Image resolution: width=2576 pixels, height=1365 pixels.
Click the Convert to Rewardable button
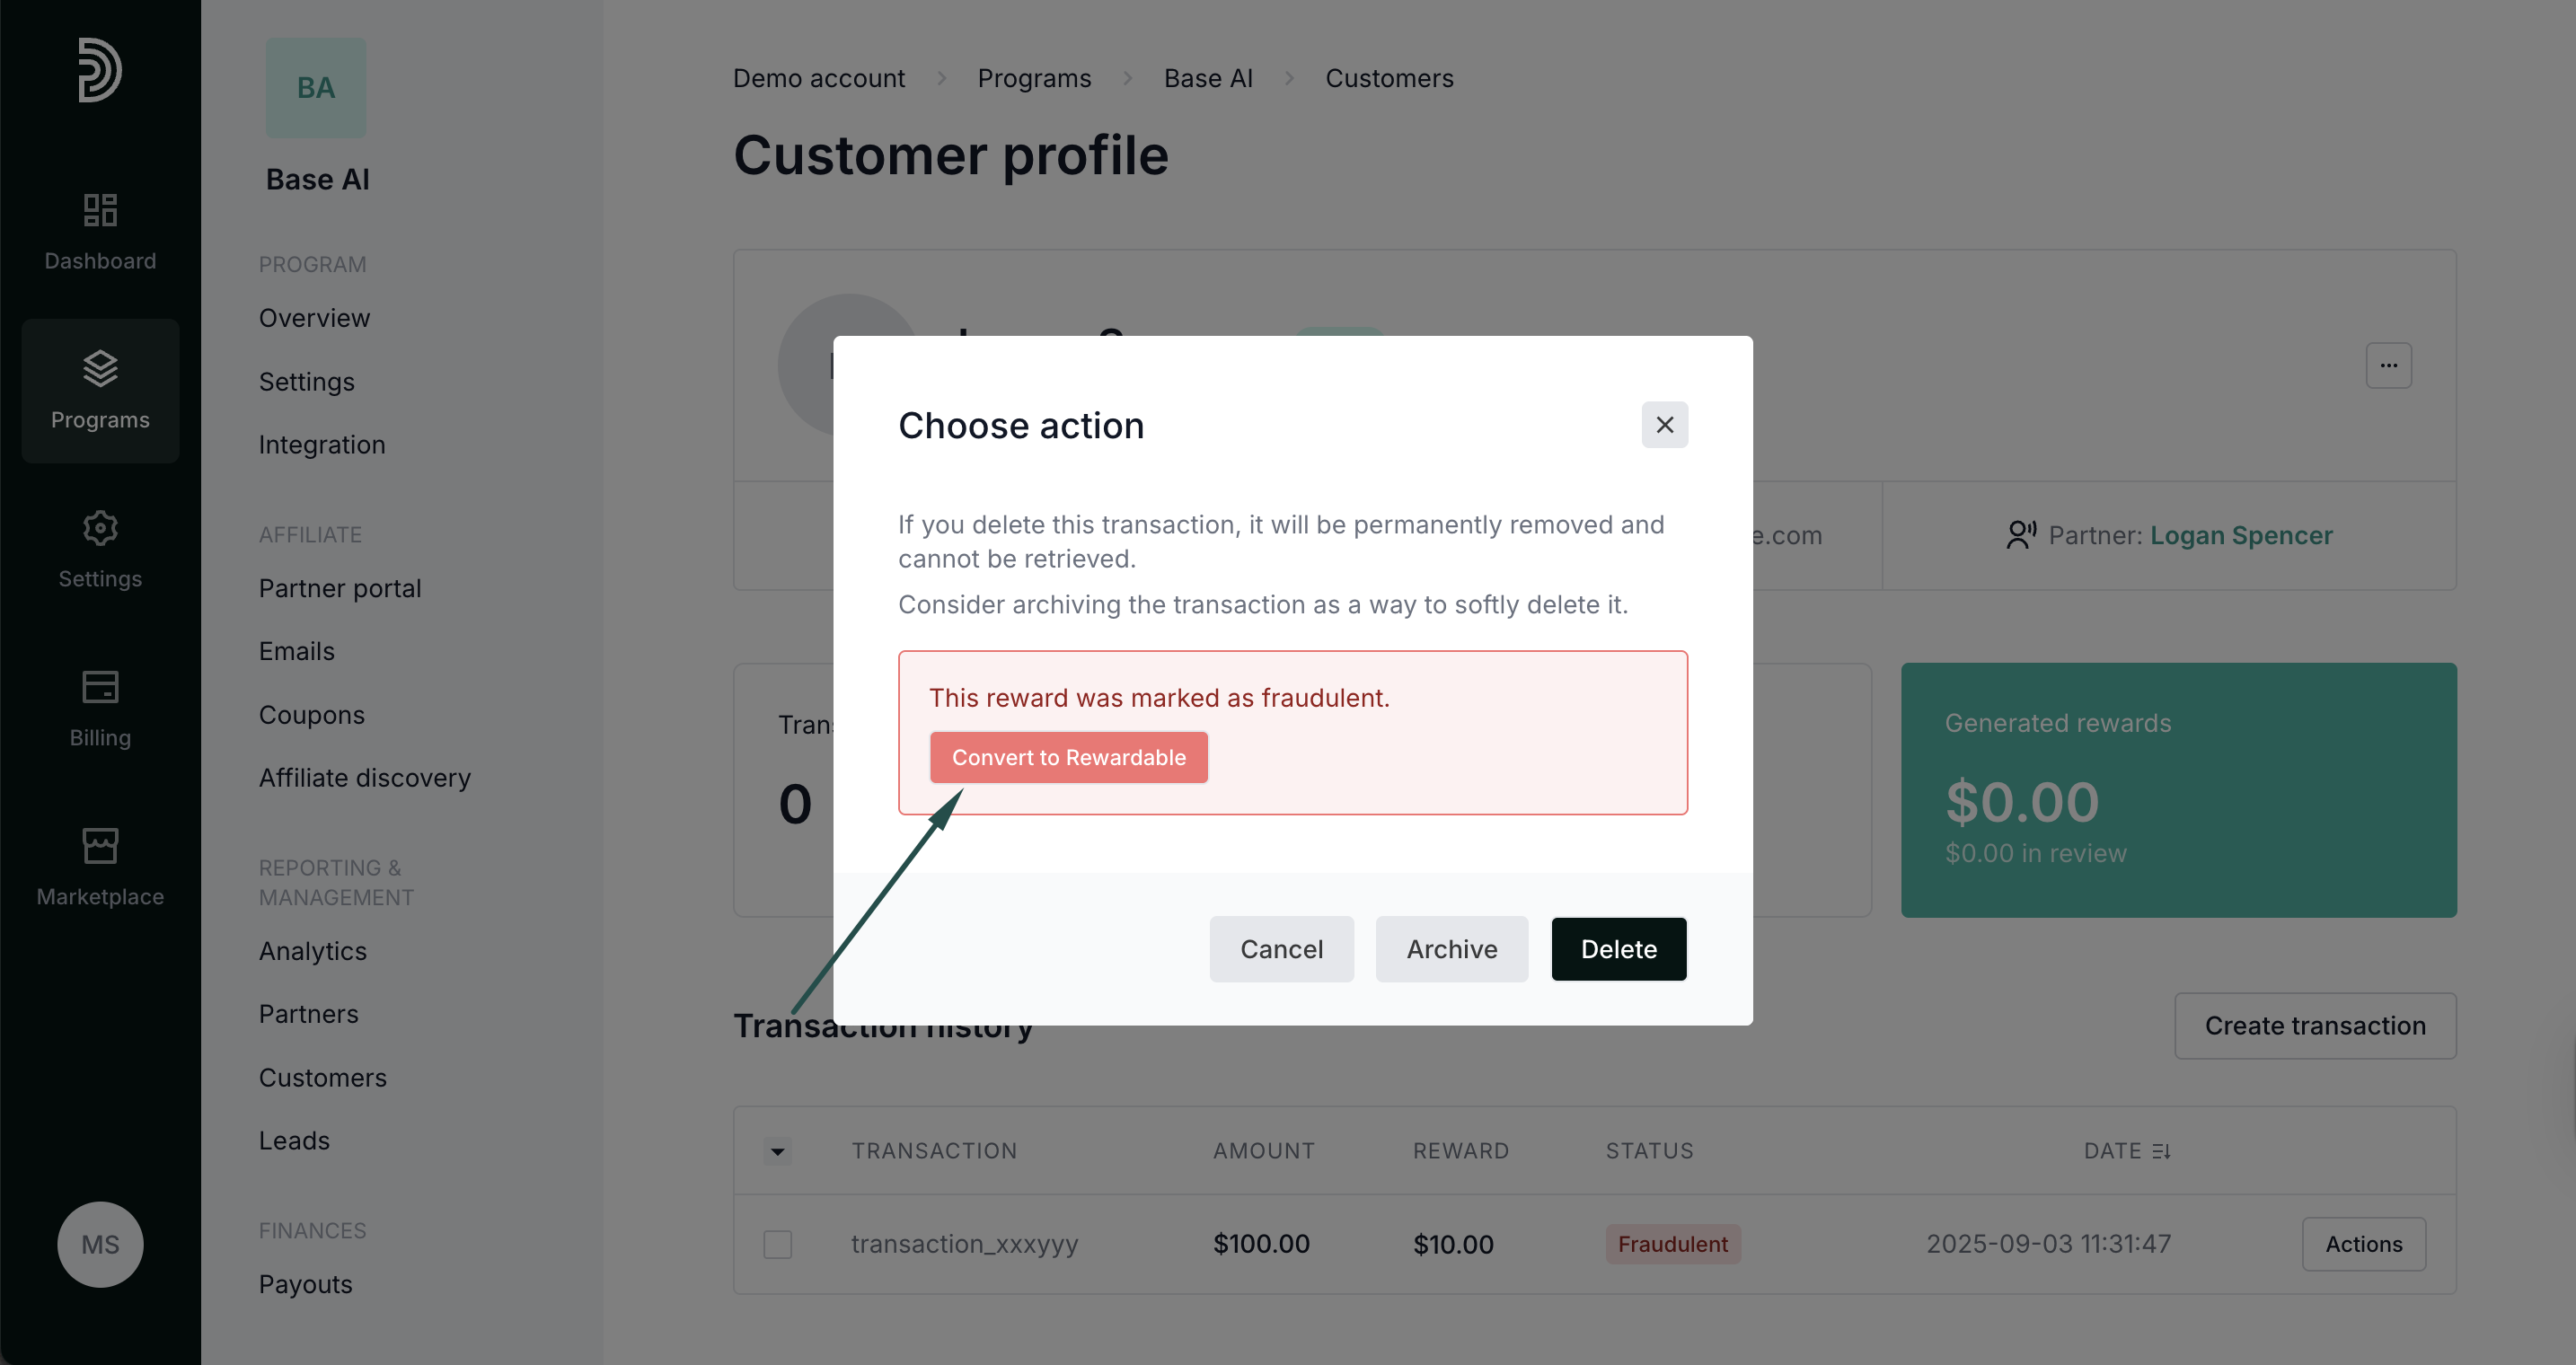pyautogui.click(x=1069, y=757)
